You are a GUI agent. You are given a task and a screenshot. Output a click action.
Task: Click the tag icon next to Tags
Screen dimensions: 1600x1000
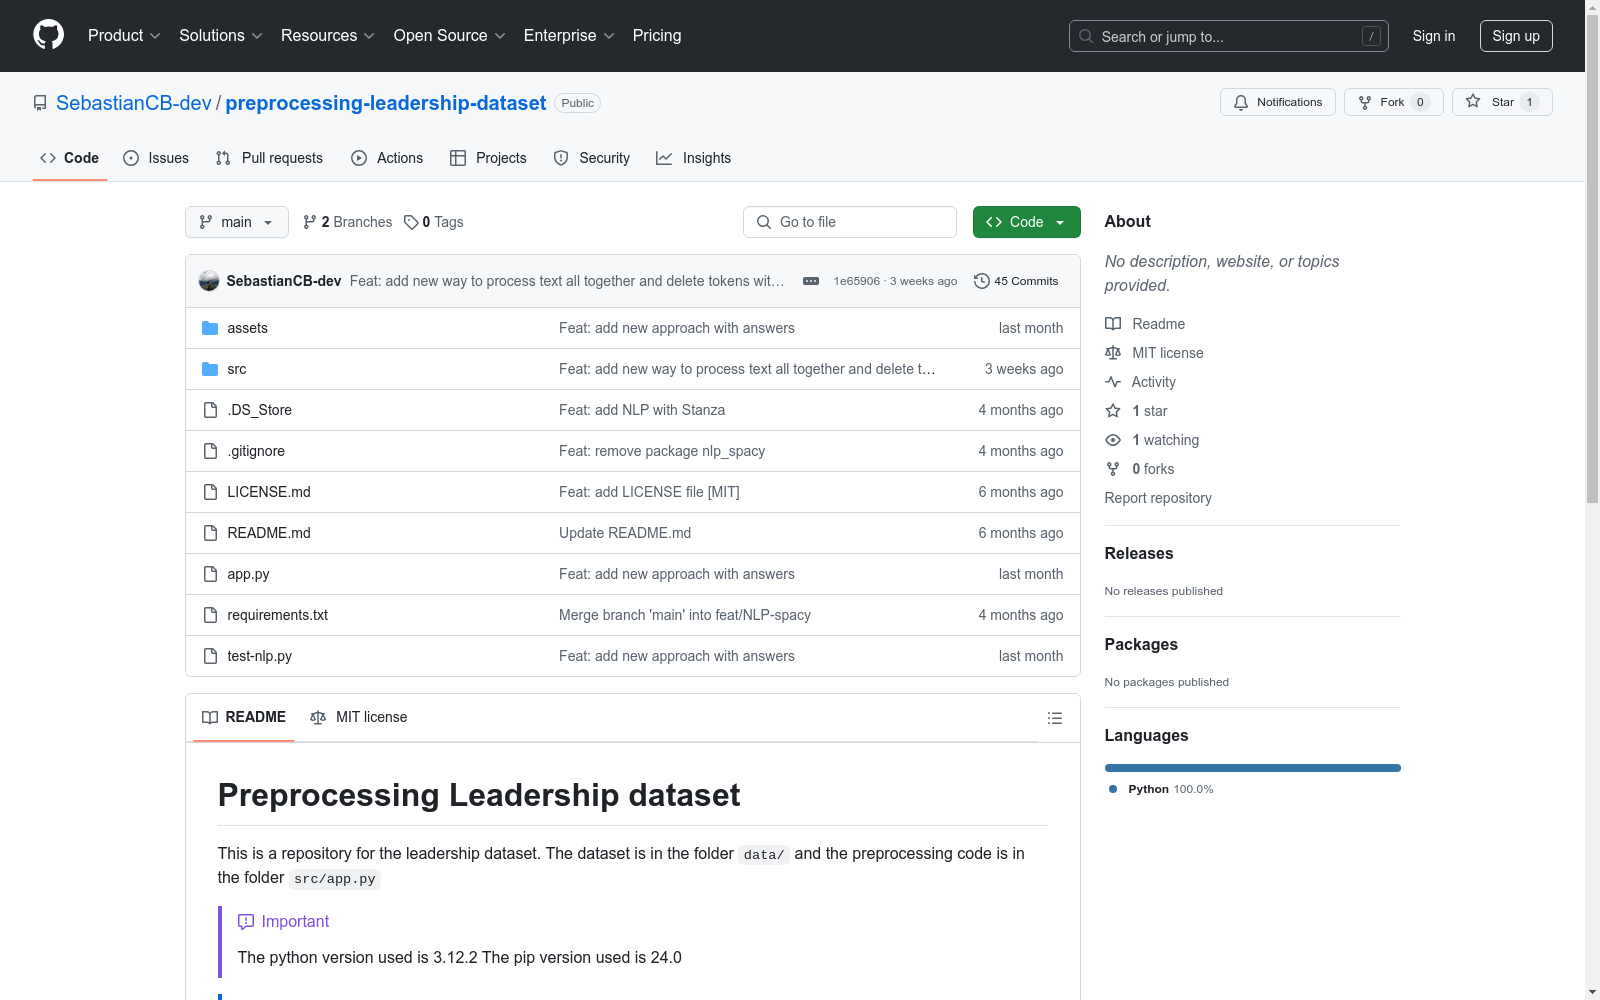click(411, 222)
